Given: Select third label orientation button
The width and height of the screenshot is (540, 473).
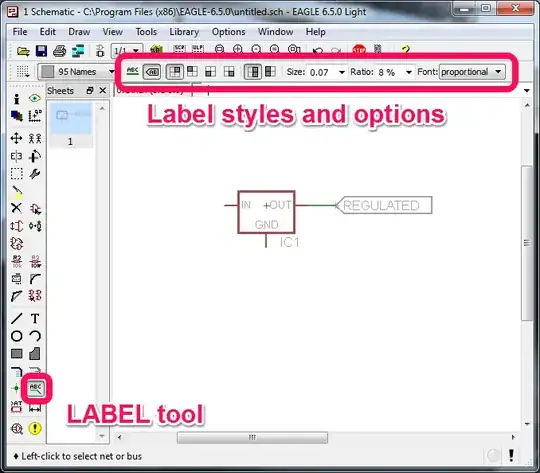Looking at the screenshot, I should coord(210,72).
